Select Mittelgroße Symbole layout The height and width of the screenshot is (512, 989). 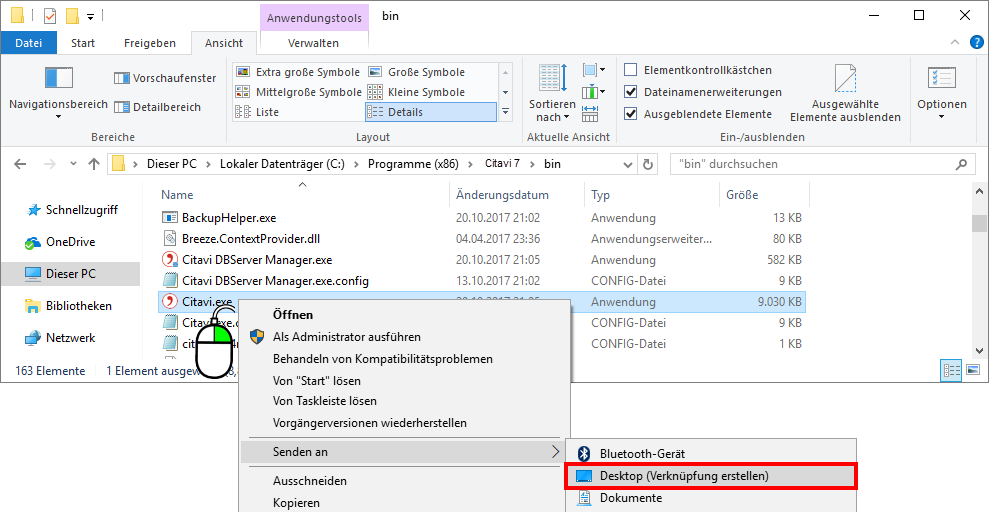click(x=298, y=92)
